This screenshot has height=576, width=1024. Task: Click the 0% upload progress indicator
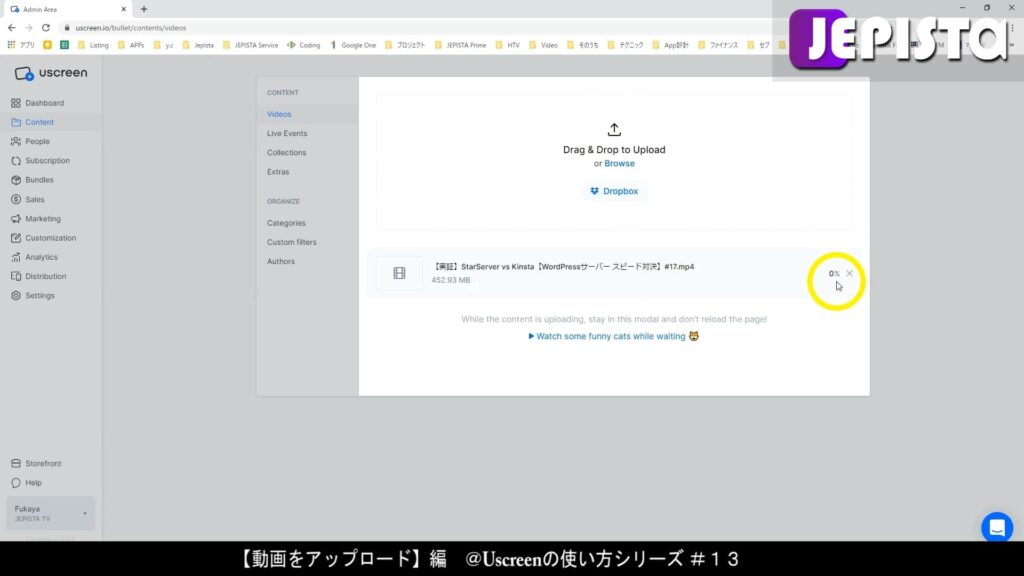pyautogui.click(x=834, y=274)
